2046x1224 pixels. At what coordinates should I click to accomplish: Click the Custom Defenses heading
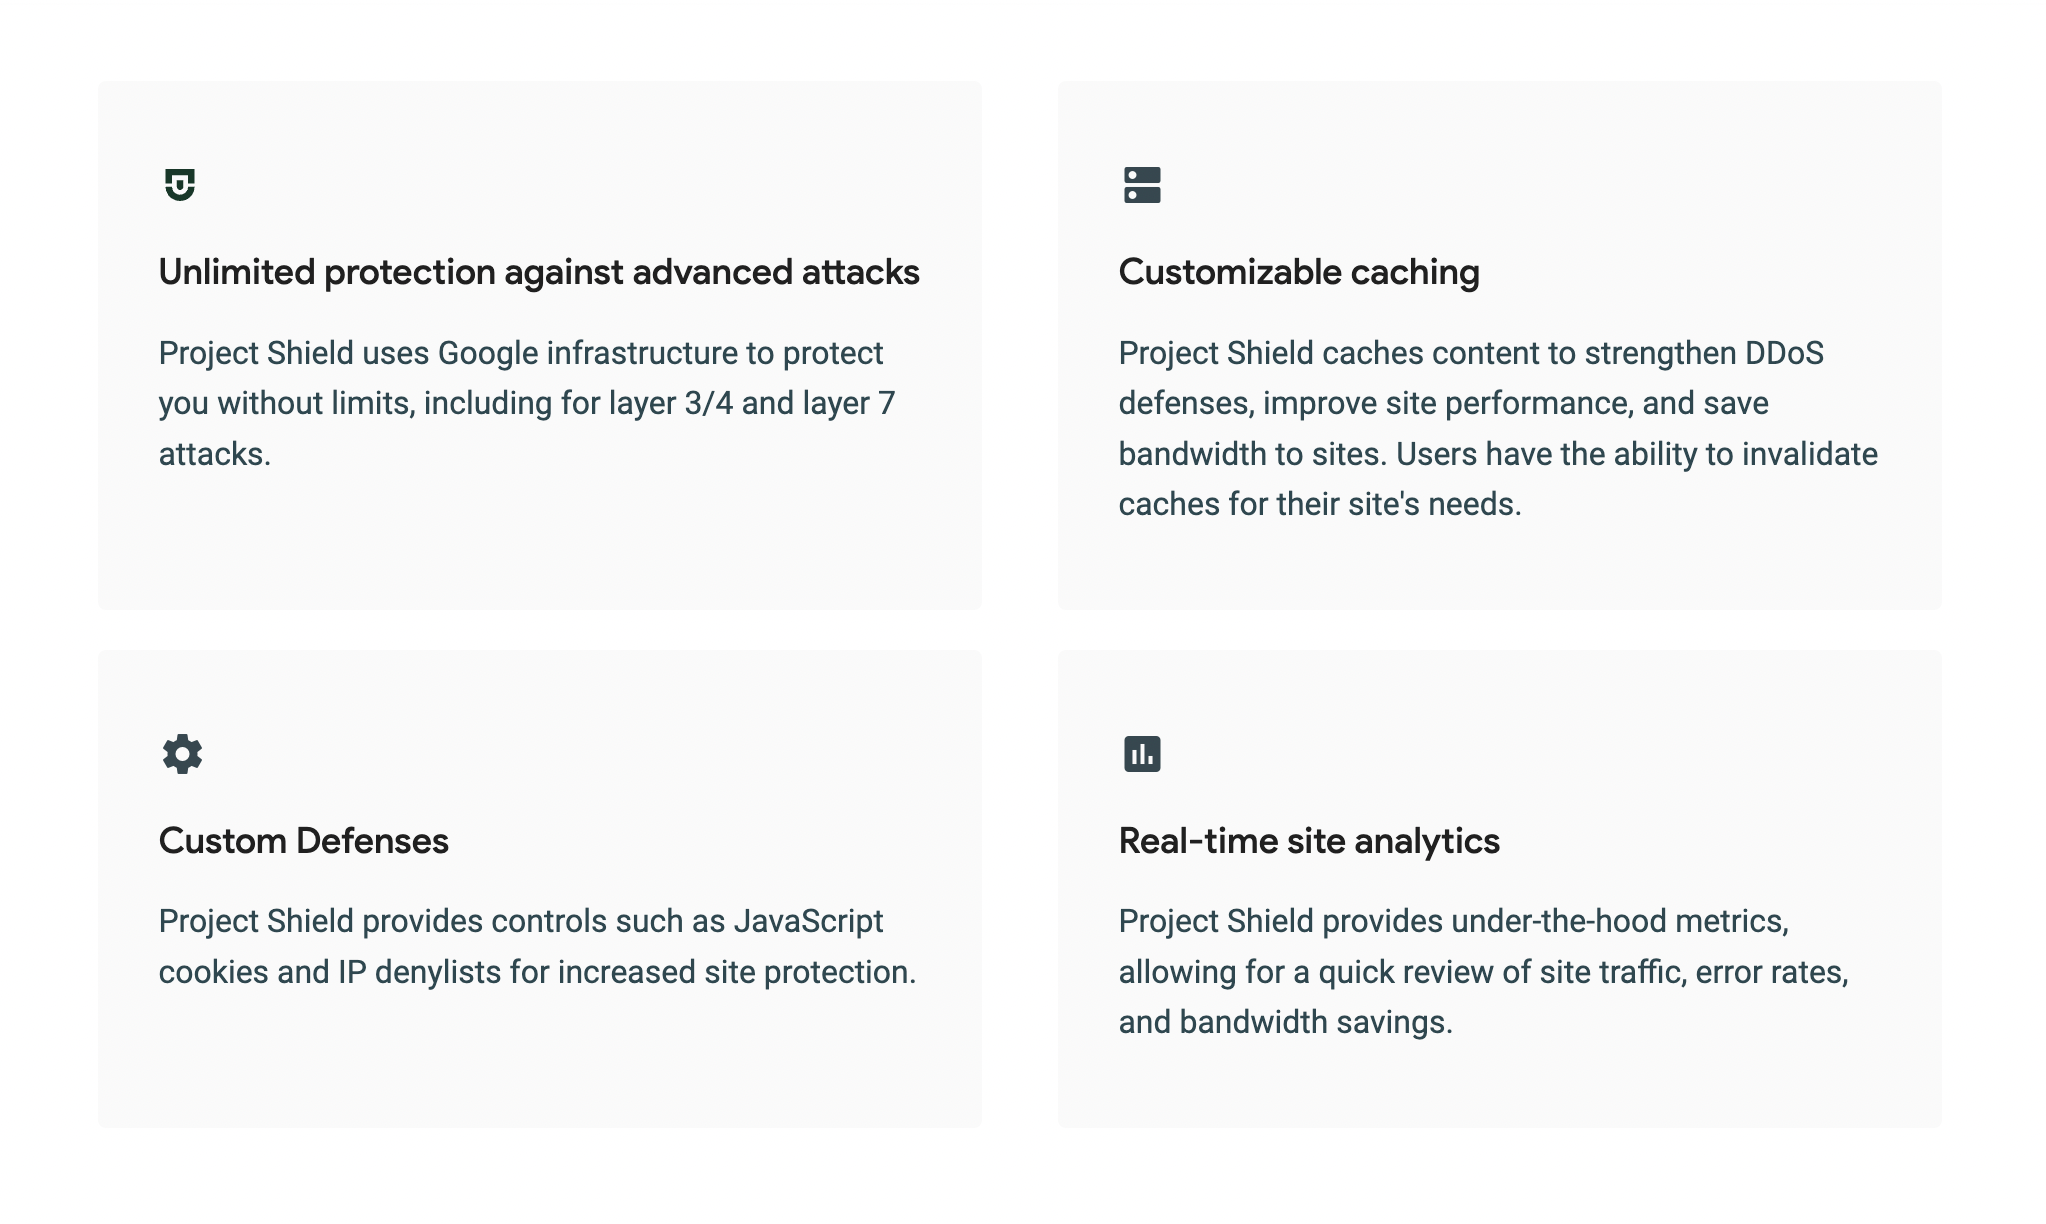(x=303, y=841)
